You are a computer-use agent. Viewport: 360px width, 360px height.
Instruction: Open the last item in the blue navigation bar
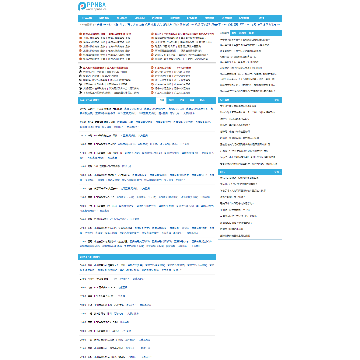pos(262,18)
